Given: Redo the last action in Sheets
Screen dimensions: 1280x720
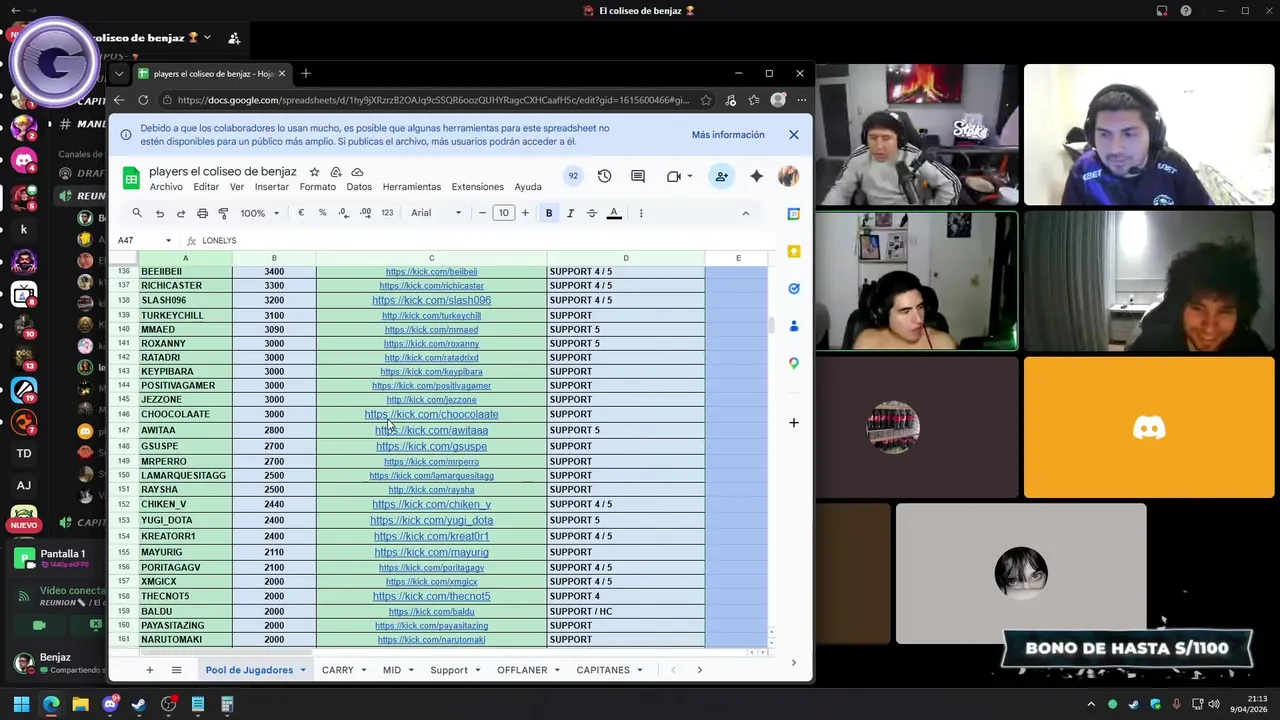Looking at the screenshot, I should [181, 213].
